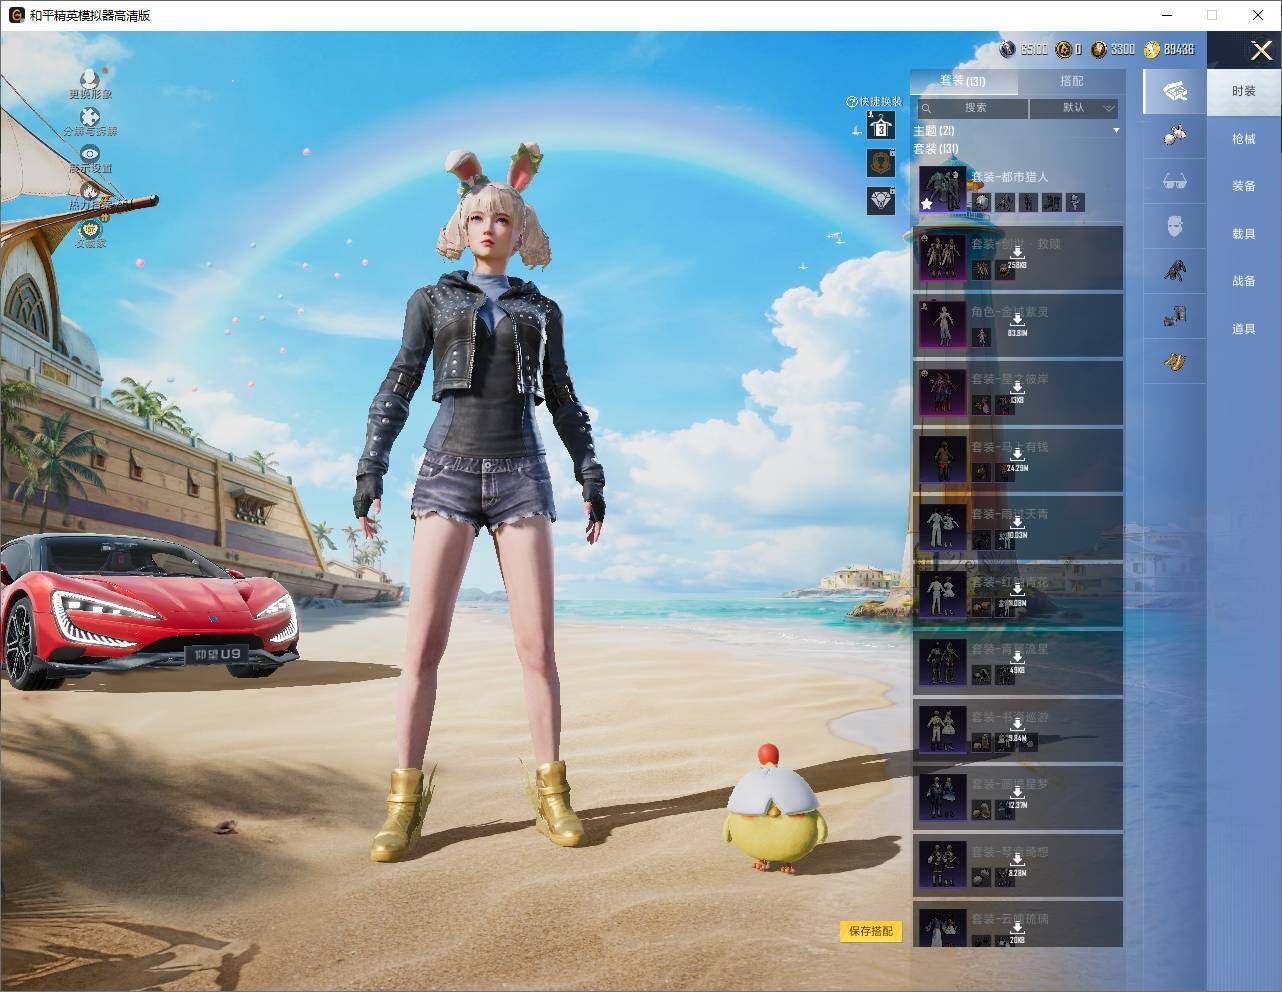Open the 显示设置 display settings eye
The height and width of the screenshot is (992, 1282).
[x=90, y=154]
